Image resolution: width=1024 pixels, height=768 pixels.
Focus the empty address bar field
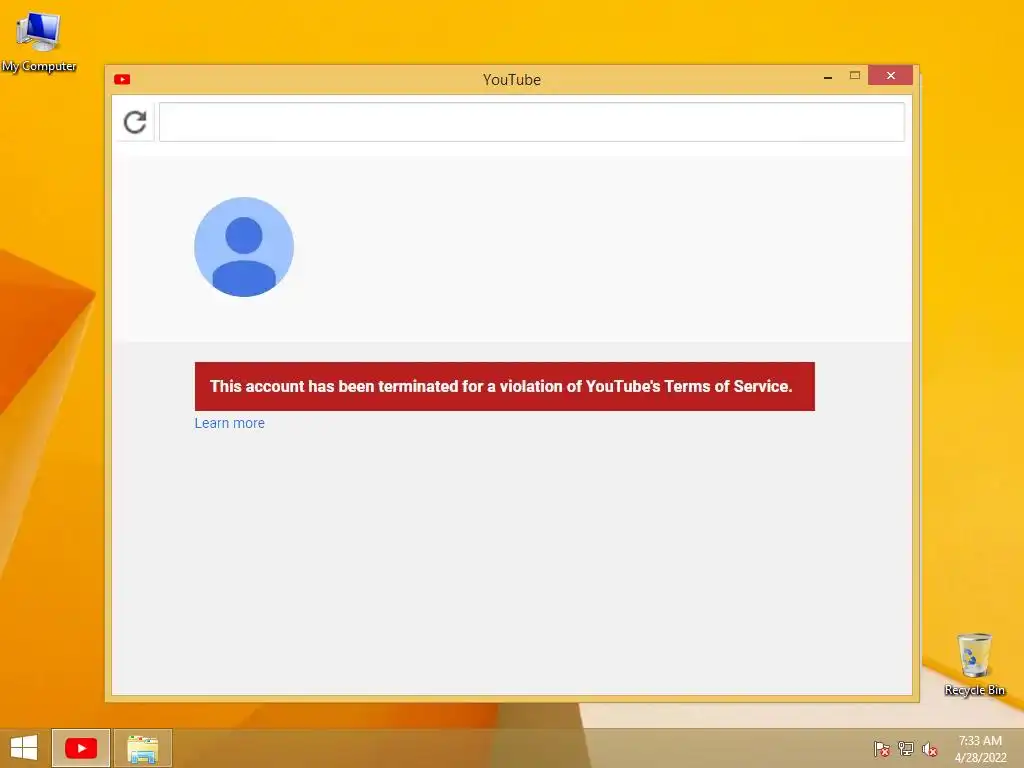532,122
